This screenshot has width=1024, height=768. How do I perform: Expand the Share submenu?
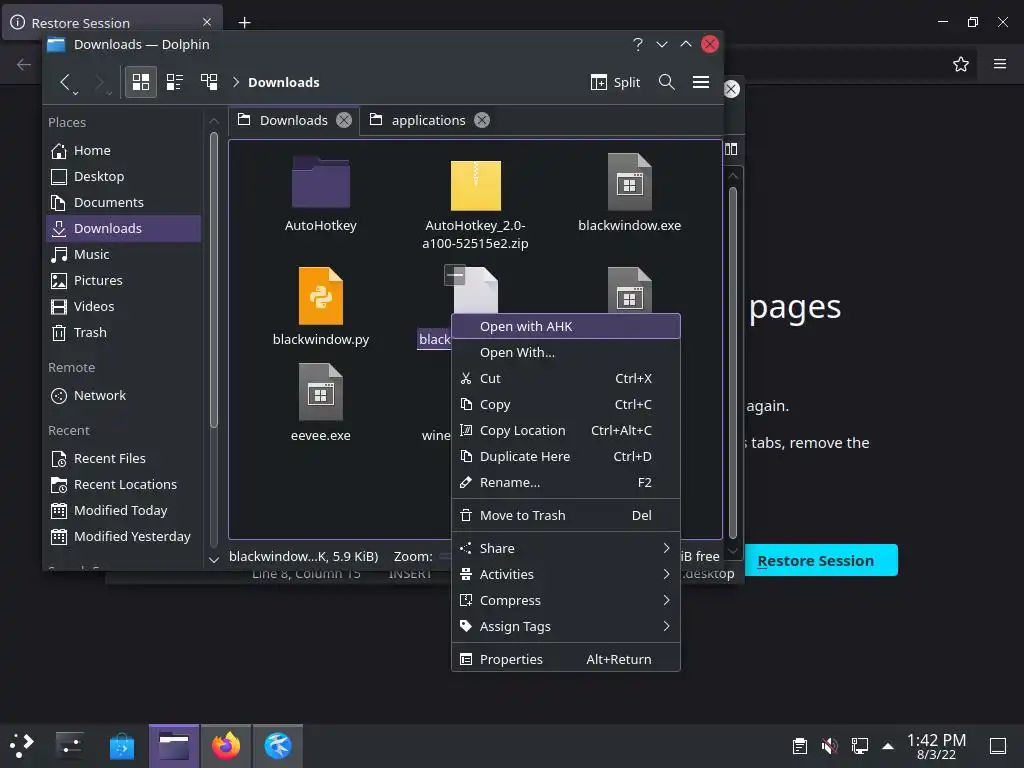click(566, 549)
